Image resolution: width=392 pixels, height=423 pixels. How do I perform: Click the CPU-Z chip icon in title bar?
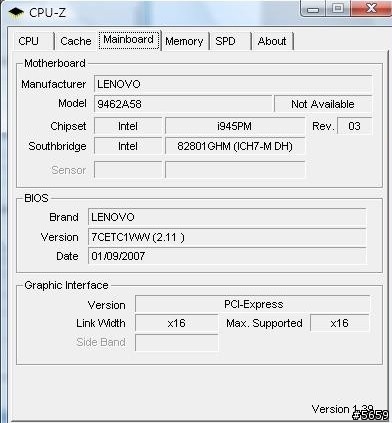(x=16, y=12)
